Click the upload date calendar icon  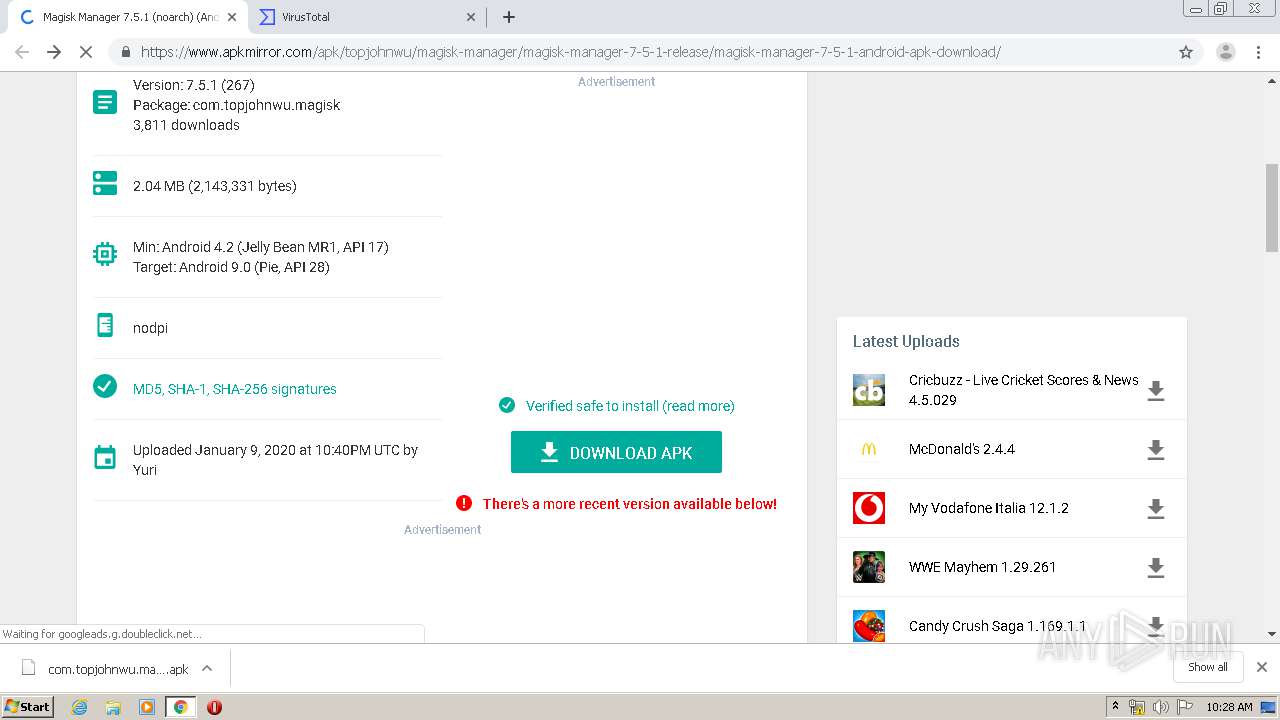point(105,458)
